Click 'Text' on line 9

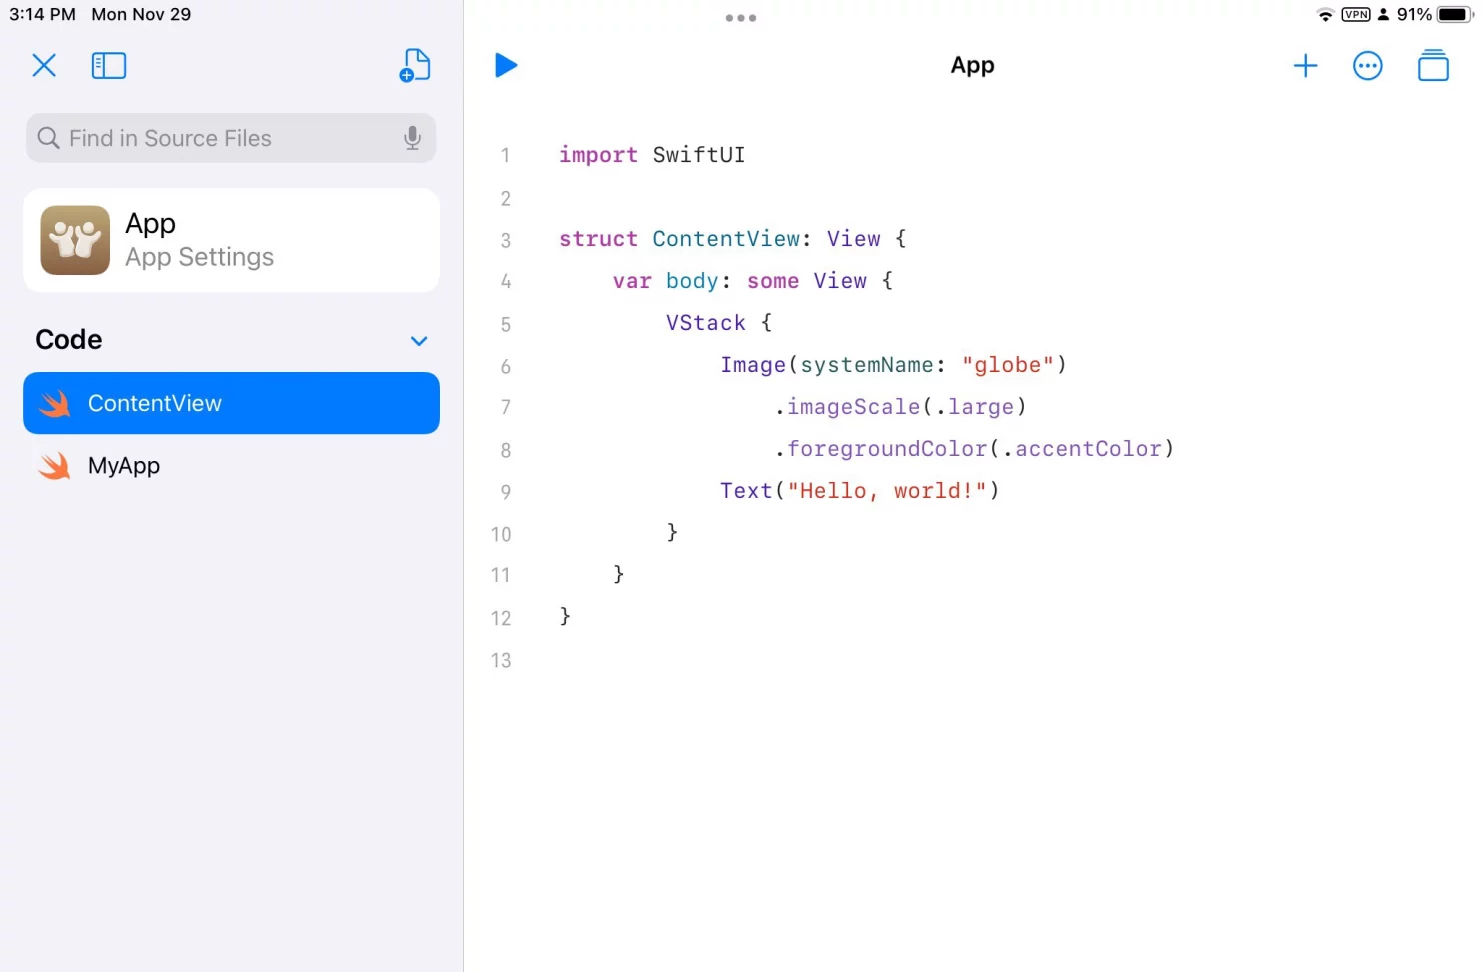click(x=746, y=491)
